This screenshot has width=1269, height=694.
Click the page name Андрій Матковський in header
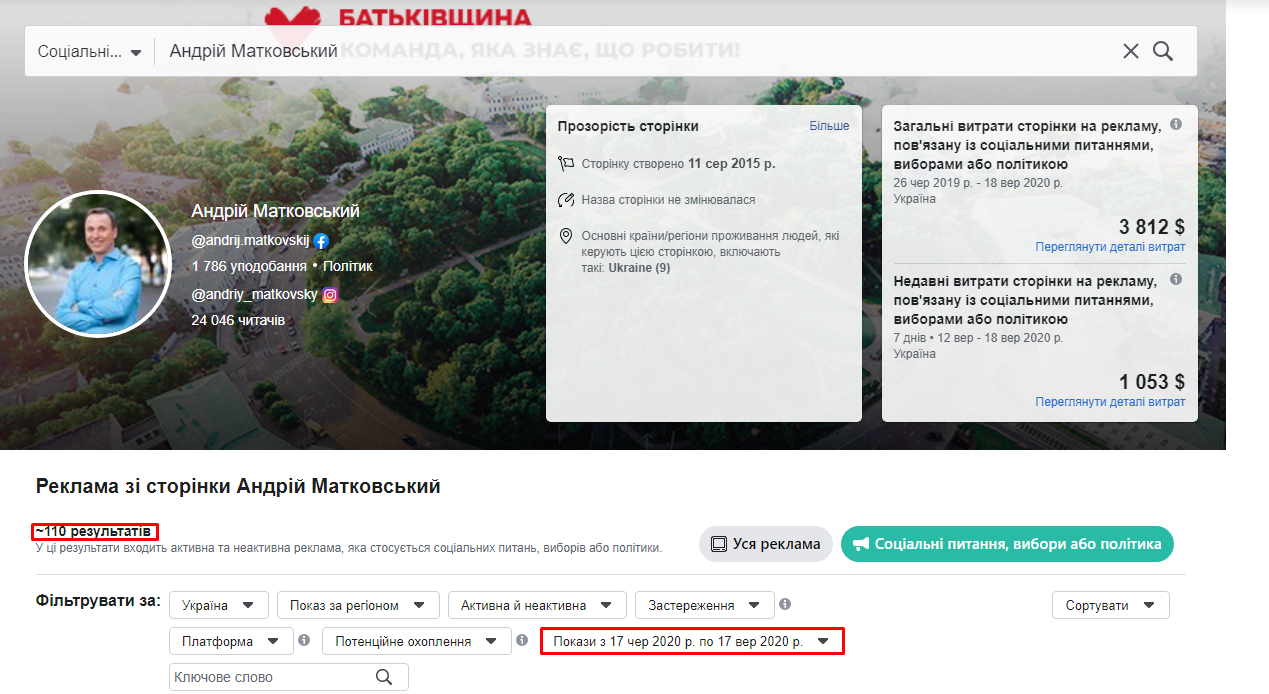pos(275,211)
